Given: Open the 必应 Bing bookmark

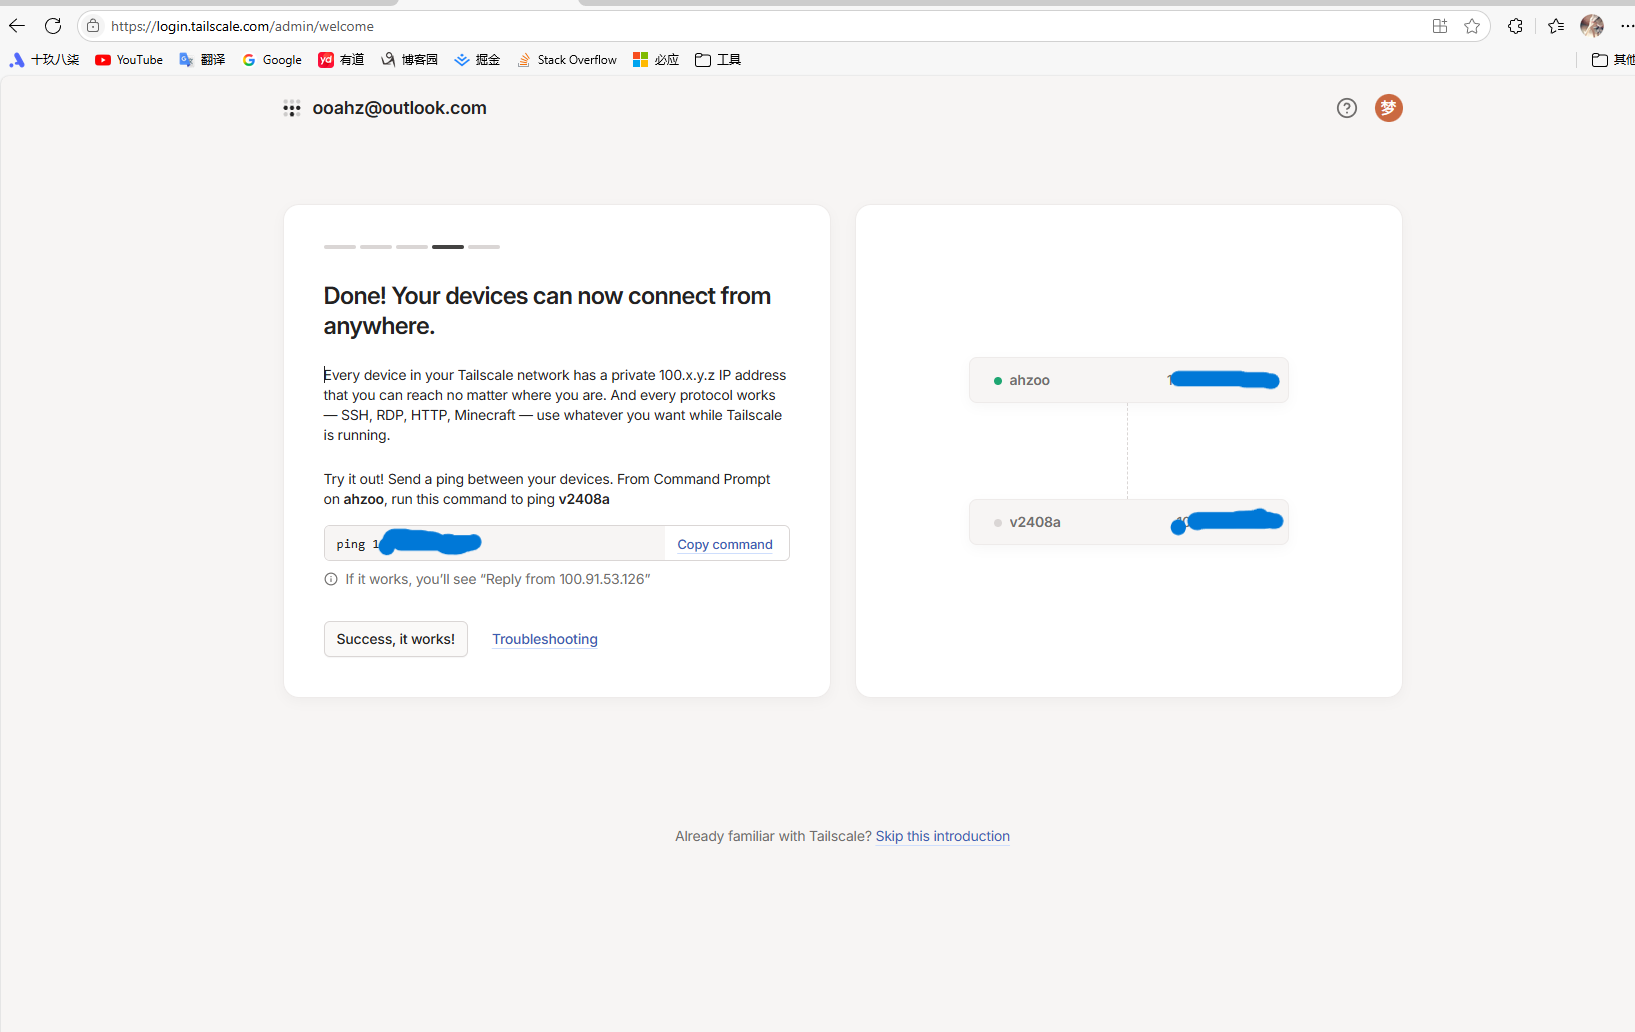Looking at the screenshot, I should (656, 60).
